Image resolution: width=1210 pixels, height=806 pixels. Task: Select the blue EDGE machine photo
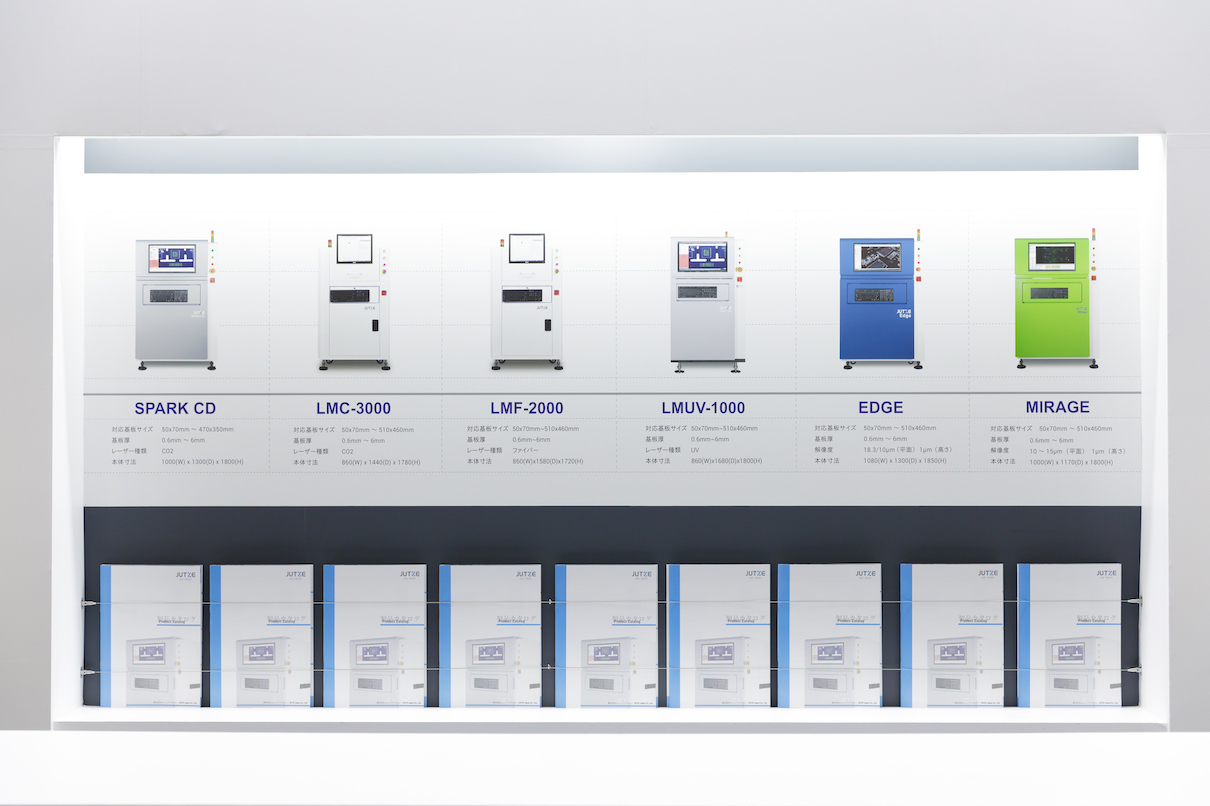(880, 302)
